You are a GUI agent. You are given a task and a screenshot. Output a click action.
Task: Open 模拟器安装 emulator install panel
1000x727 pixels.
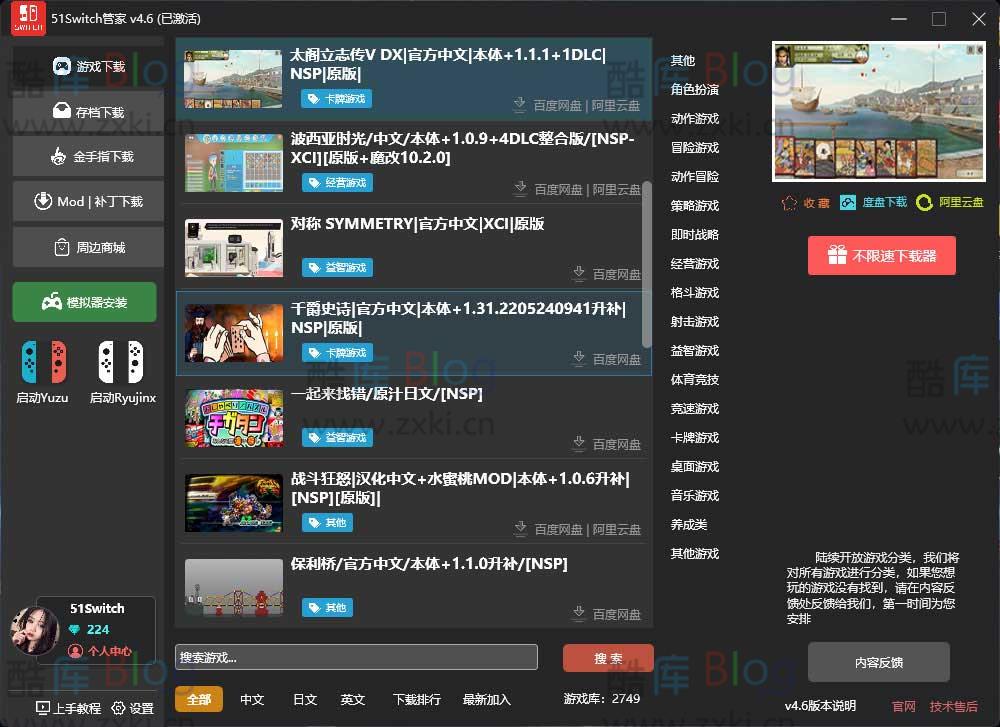(x=84, y=301)
